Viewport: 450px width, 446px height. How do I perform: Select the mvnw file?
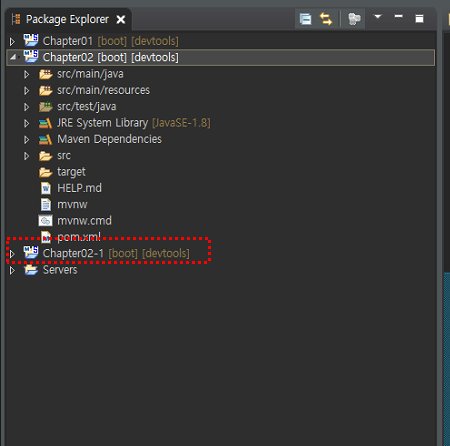[x=72, y=205]
